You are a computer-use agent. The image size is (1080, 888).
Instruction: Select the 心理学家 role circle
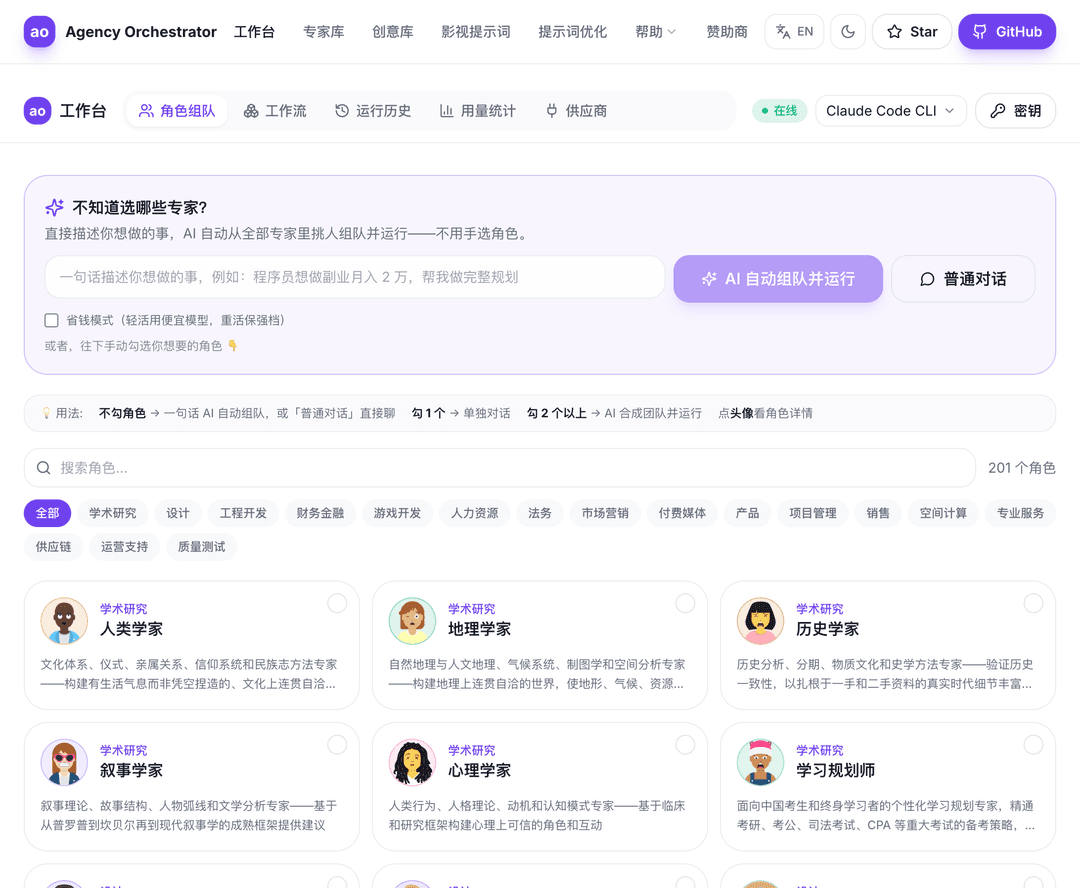pos(685,745)
